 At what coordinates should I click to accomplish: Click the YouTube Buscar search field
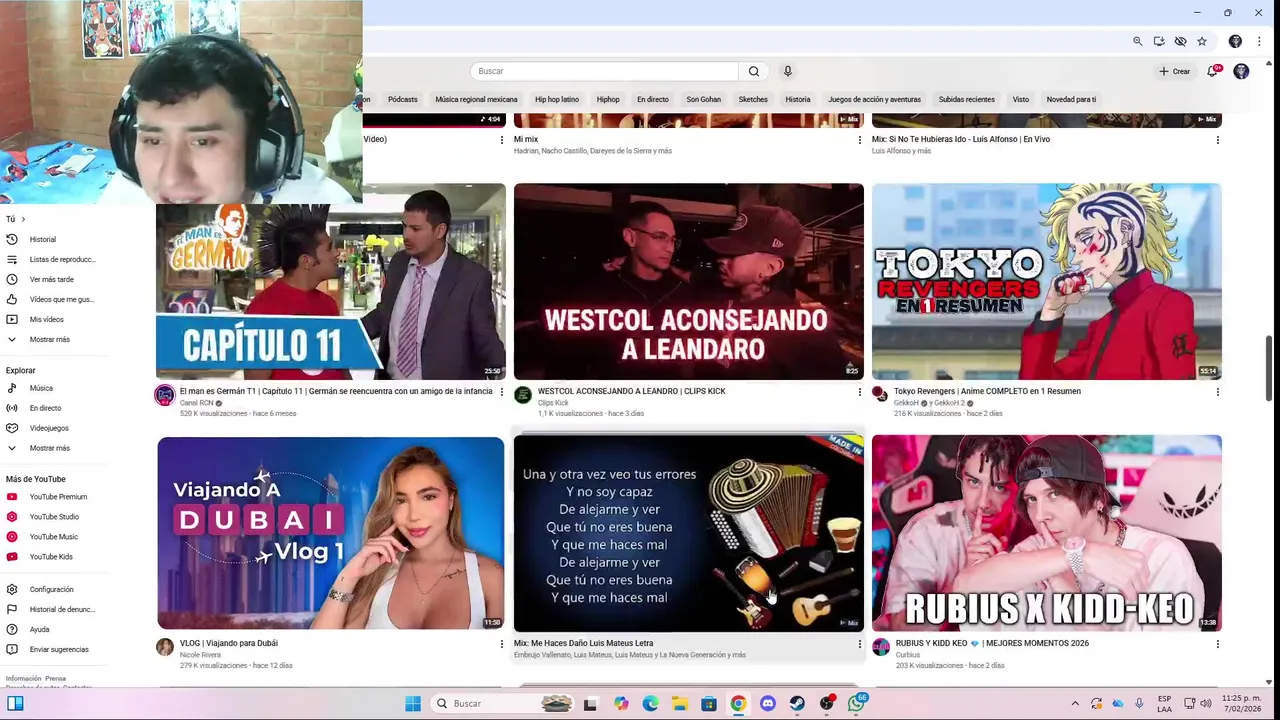point(604,71)
